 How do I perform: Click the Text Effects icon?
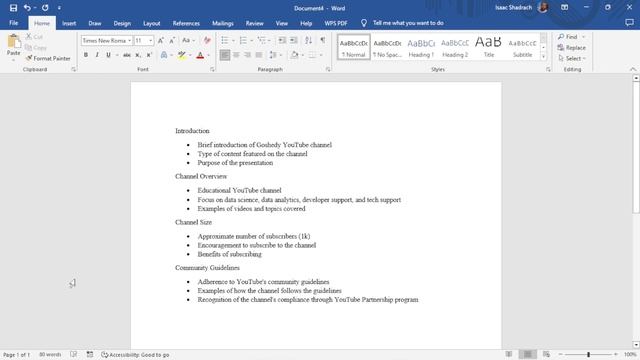click(164, 55)
